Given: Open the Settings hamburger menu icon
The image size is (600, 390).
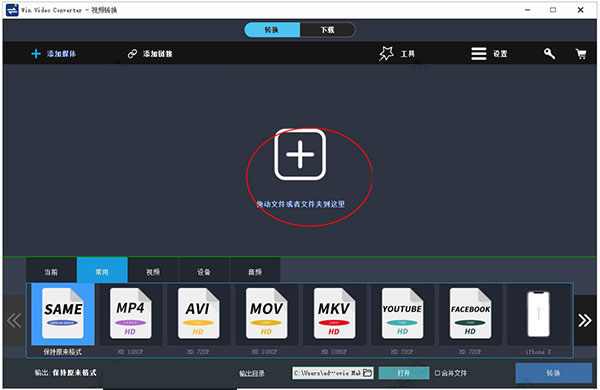Looking at the screenshot, I should 479,54.
